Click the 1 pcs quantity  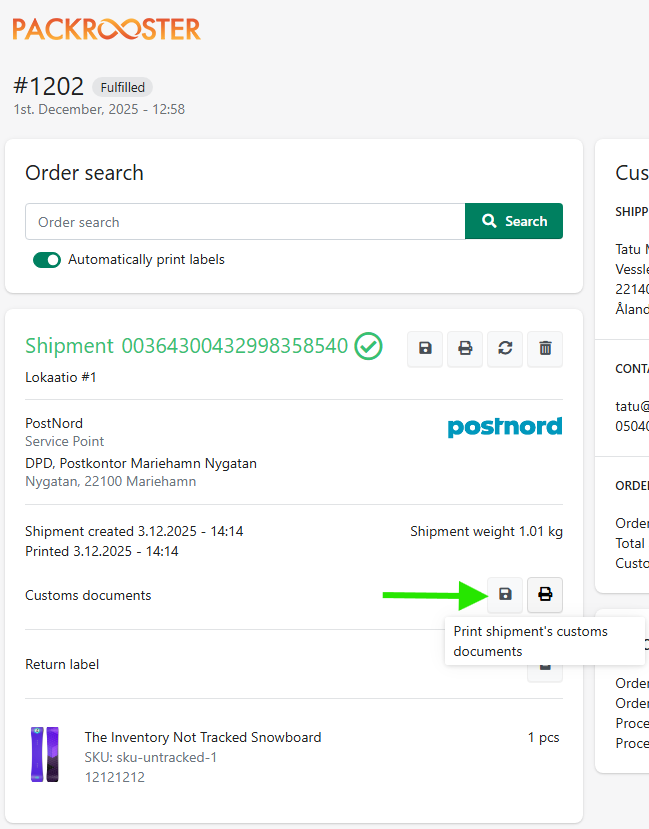click(x=543, y=737)
